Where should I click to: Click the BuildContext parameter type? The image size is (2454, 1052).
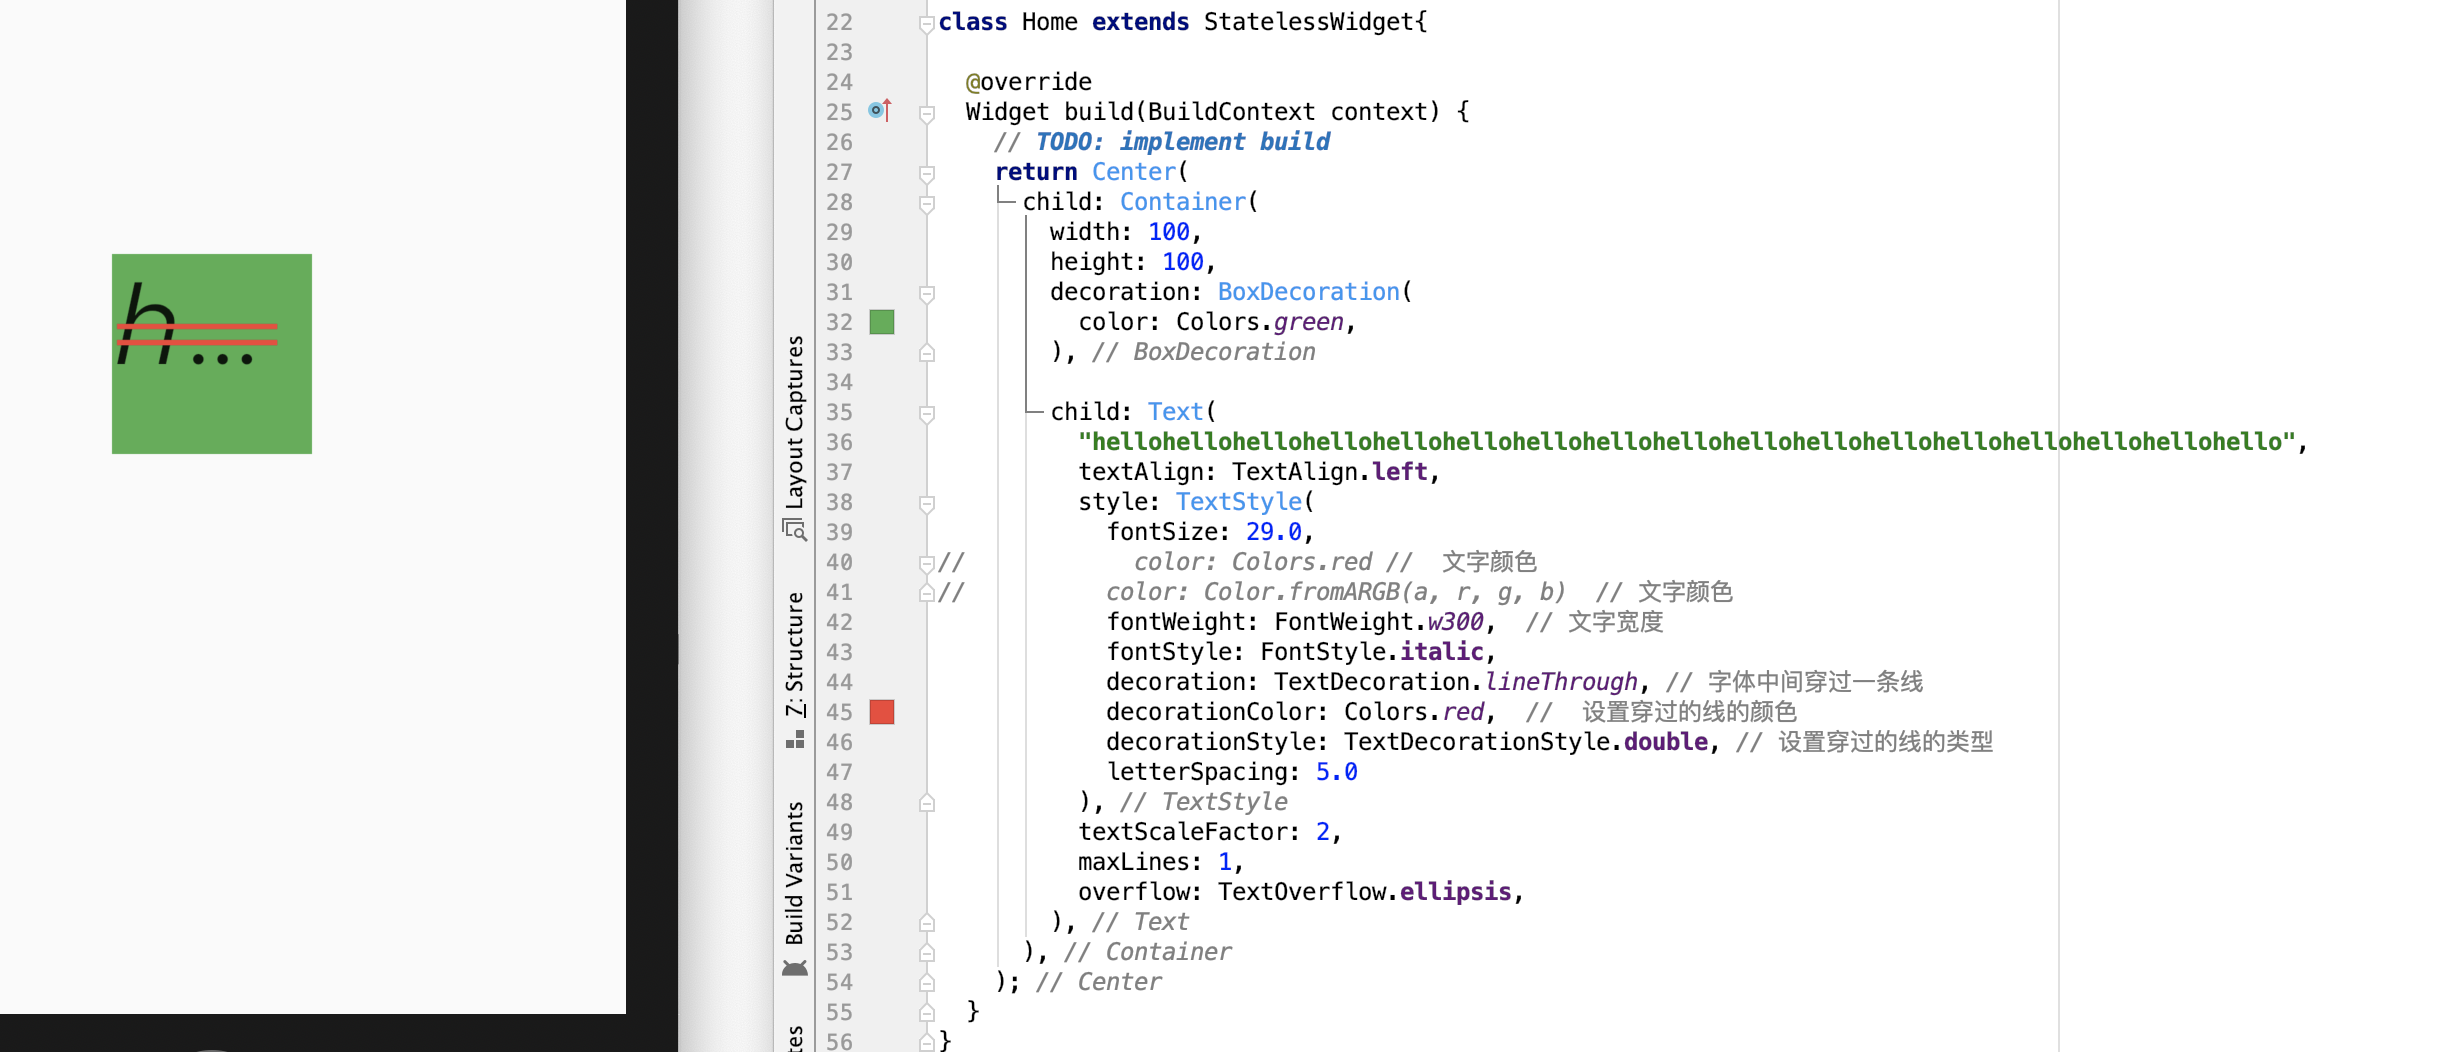pyautogui.click(x=1232, y=112)
